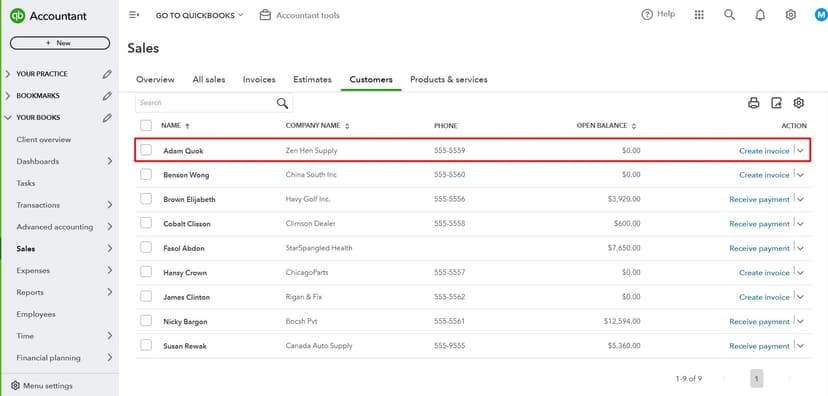
Task: Receive payment from Nicky Bargon
Action: click(759, 322)
